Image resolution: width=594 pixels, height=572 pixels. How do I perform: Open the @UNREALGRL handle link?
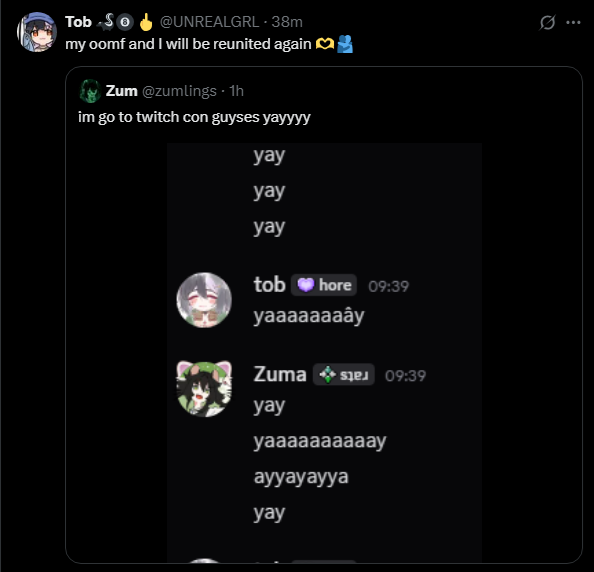pyautogui.click(x=209, y=22)
